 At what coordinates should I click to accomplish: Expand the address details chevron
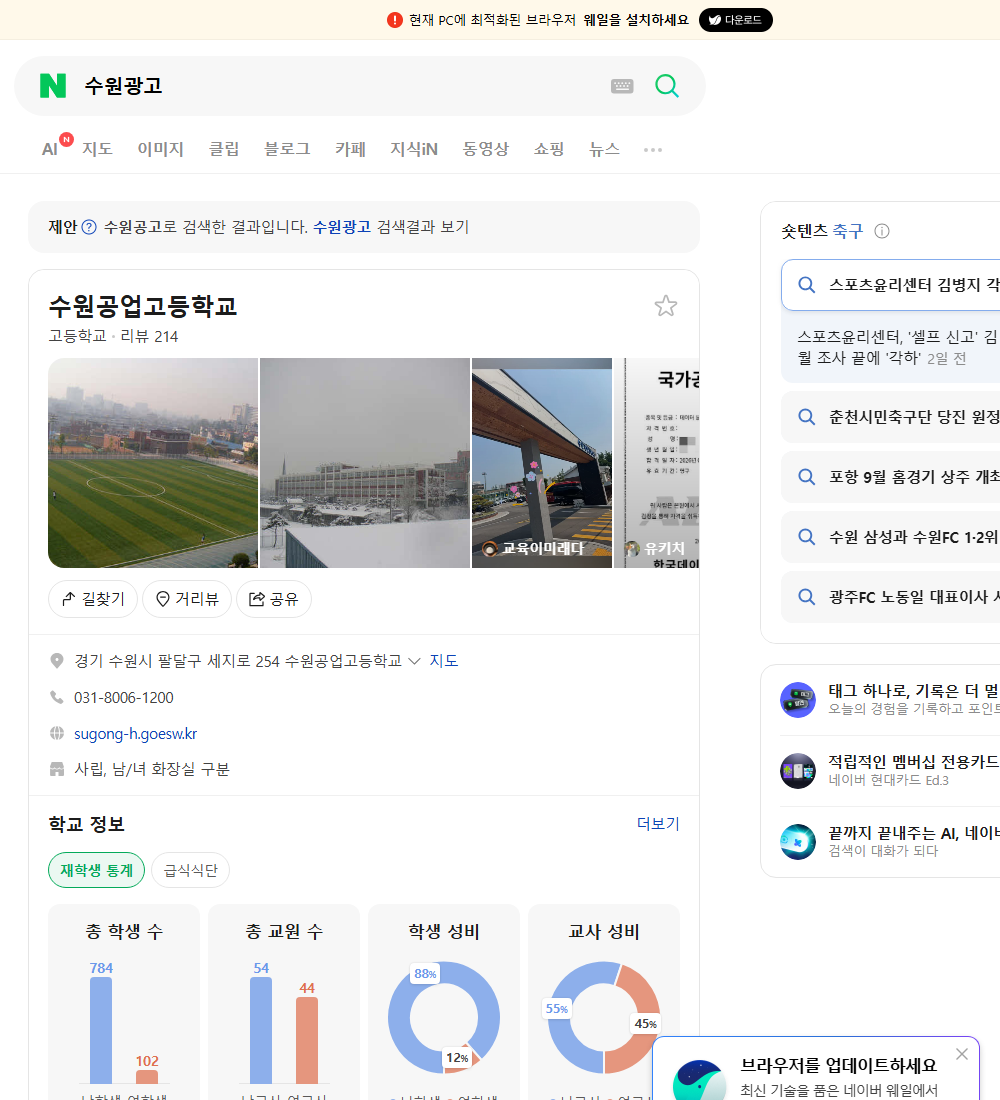tap(414, 661)
